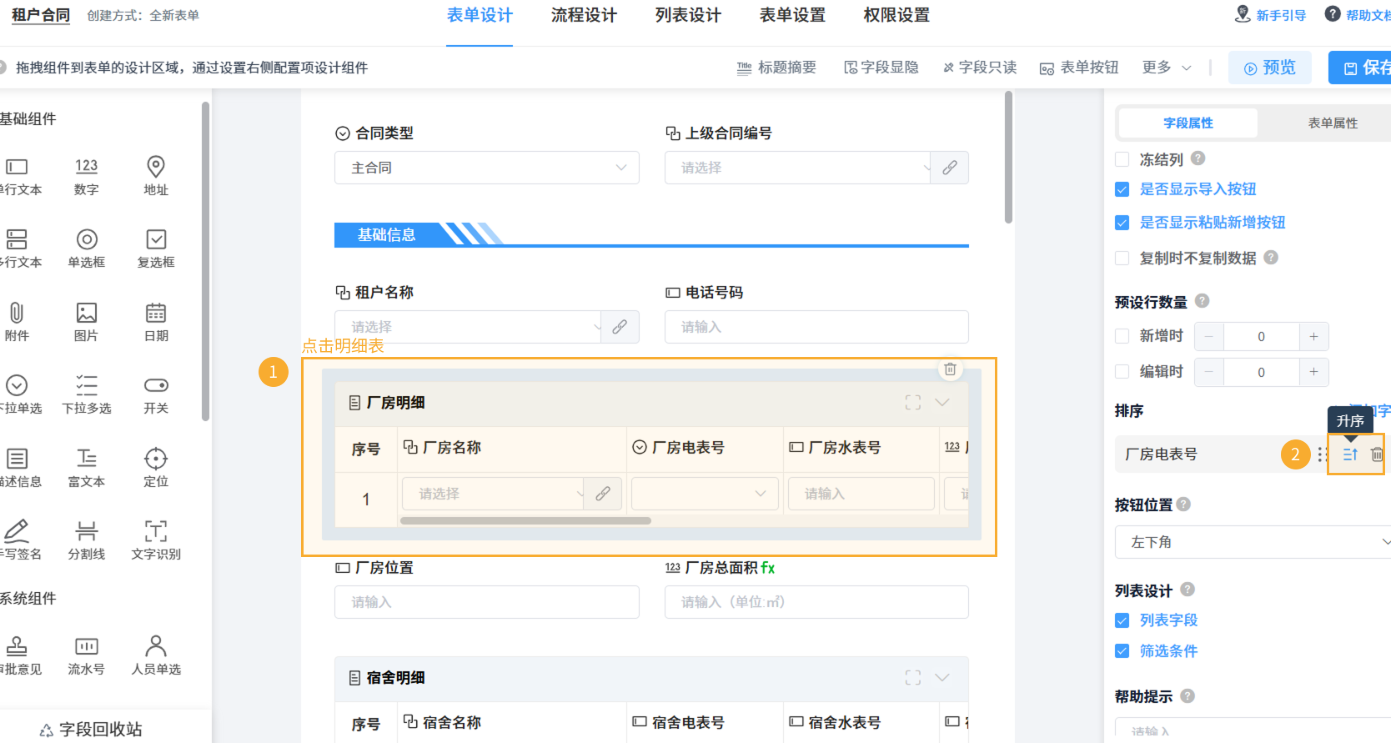The width and height of the screenshot is (1391, 743).
Task: Click the 厂房位置 input field
Action: tap(487, 602)
